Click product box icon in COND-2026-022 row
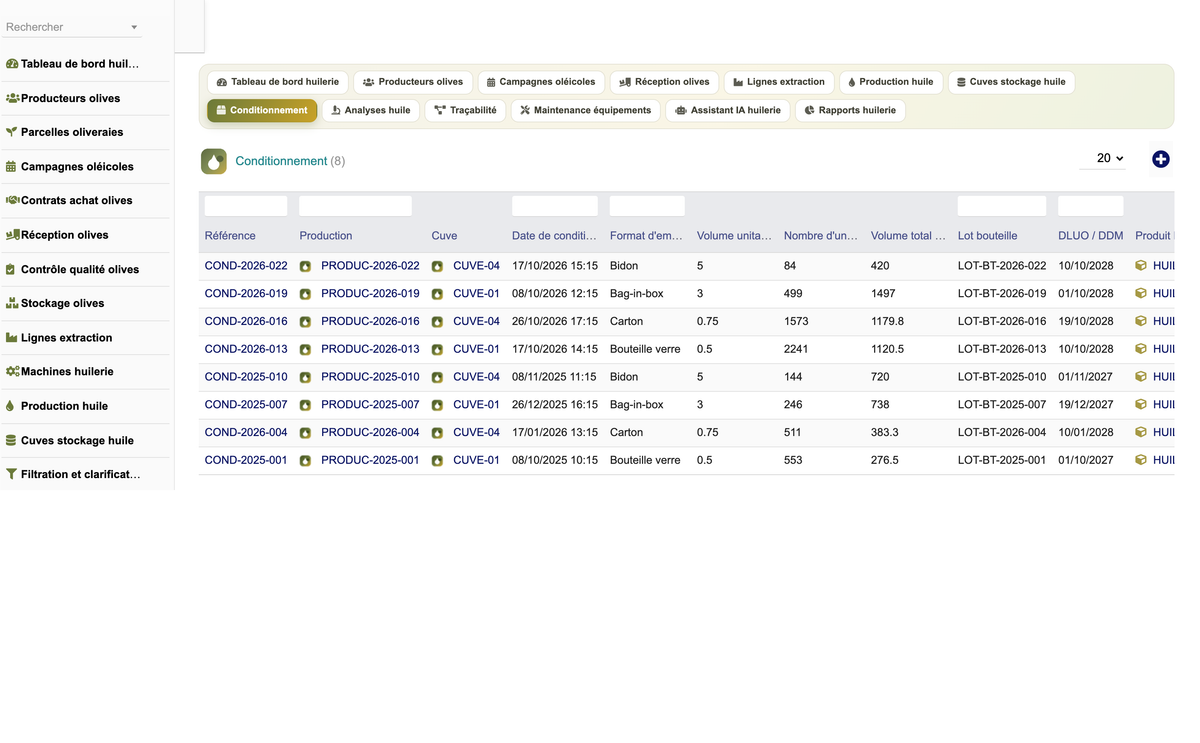 click(x=1141, y=266)
